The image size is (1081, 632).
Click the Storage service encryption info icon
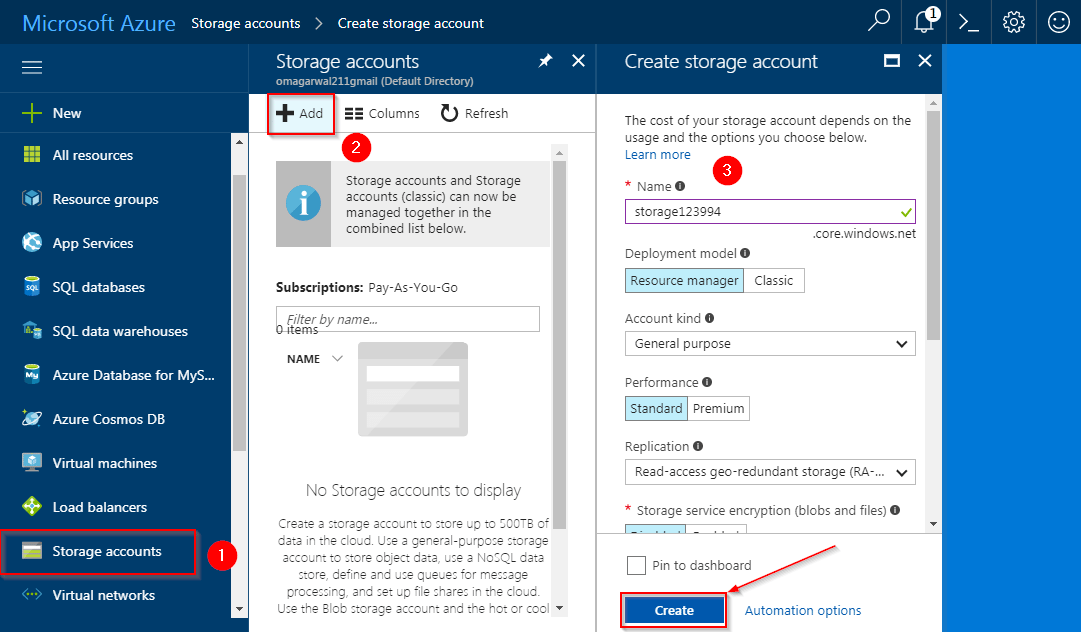(x=895, y=510)
